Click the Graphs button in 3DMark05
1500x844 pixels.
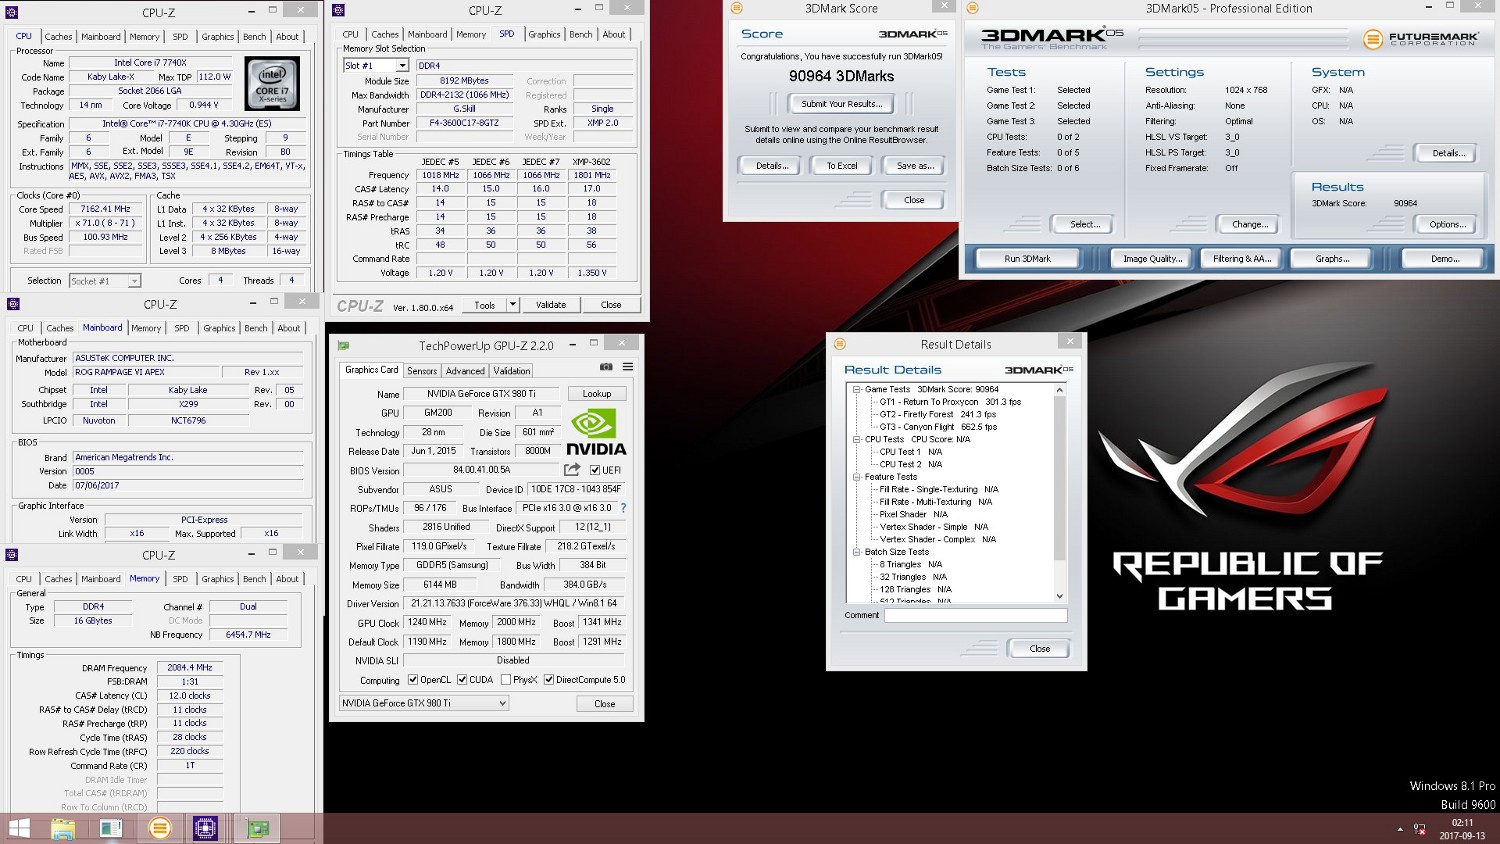coord(1332,259)
